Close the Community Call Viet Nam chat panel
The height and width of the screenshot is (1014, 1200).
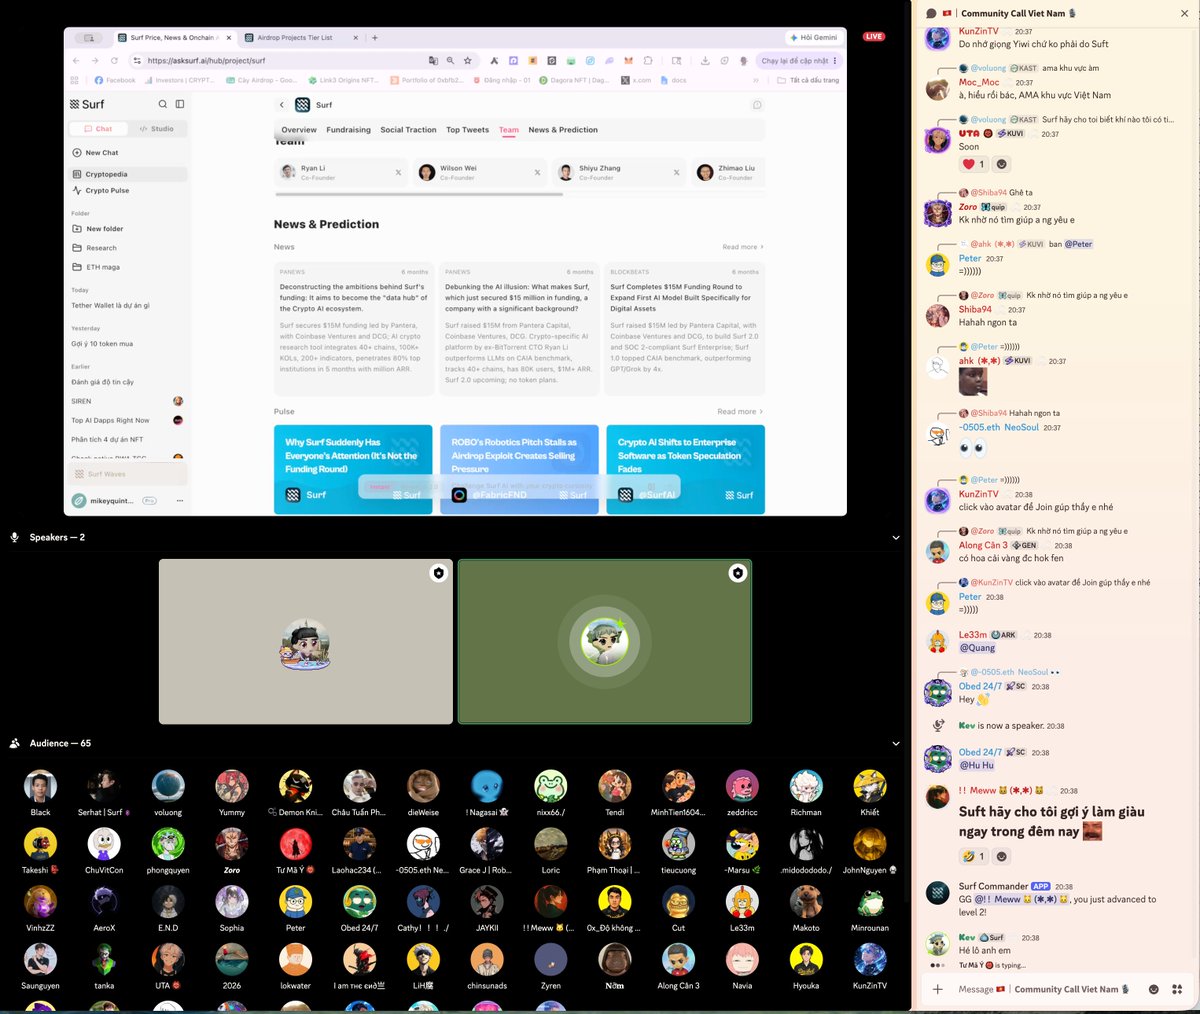pyautogui.click(x=1184, y=13)
